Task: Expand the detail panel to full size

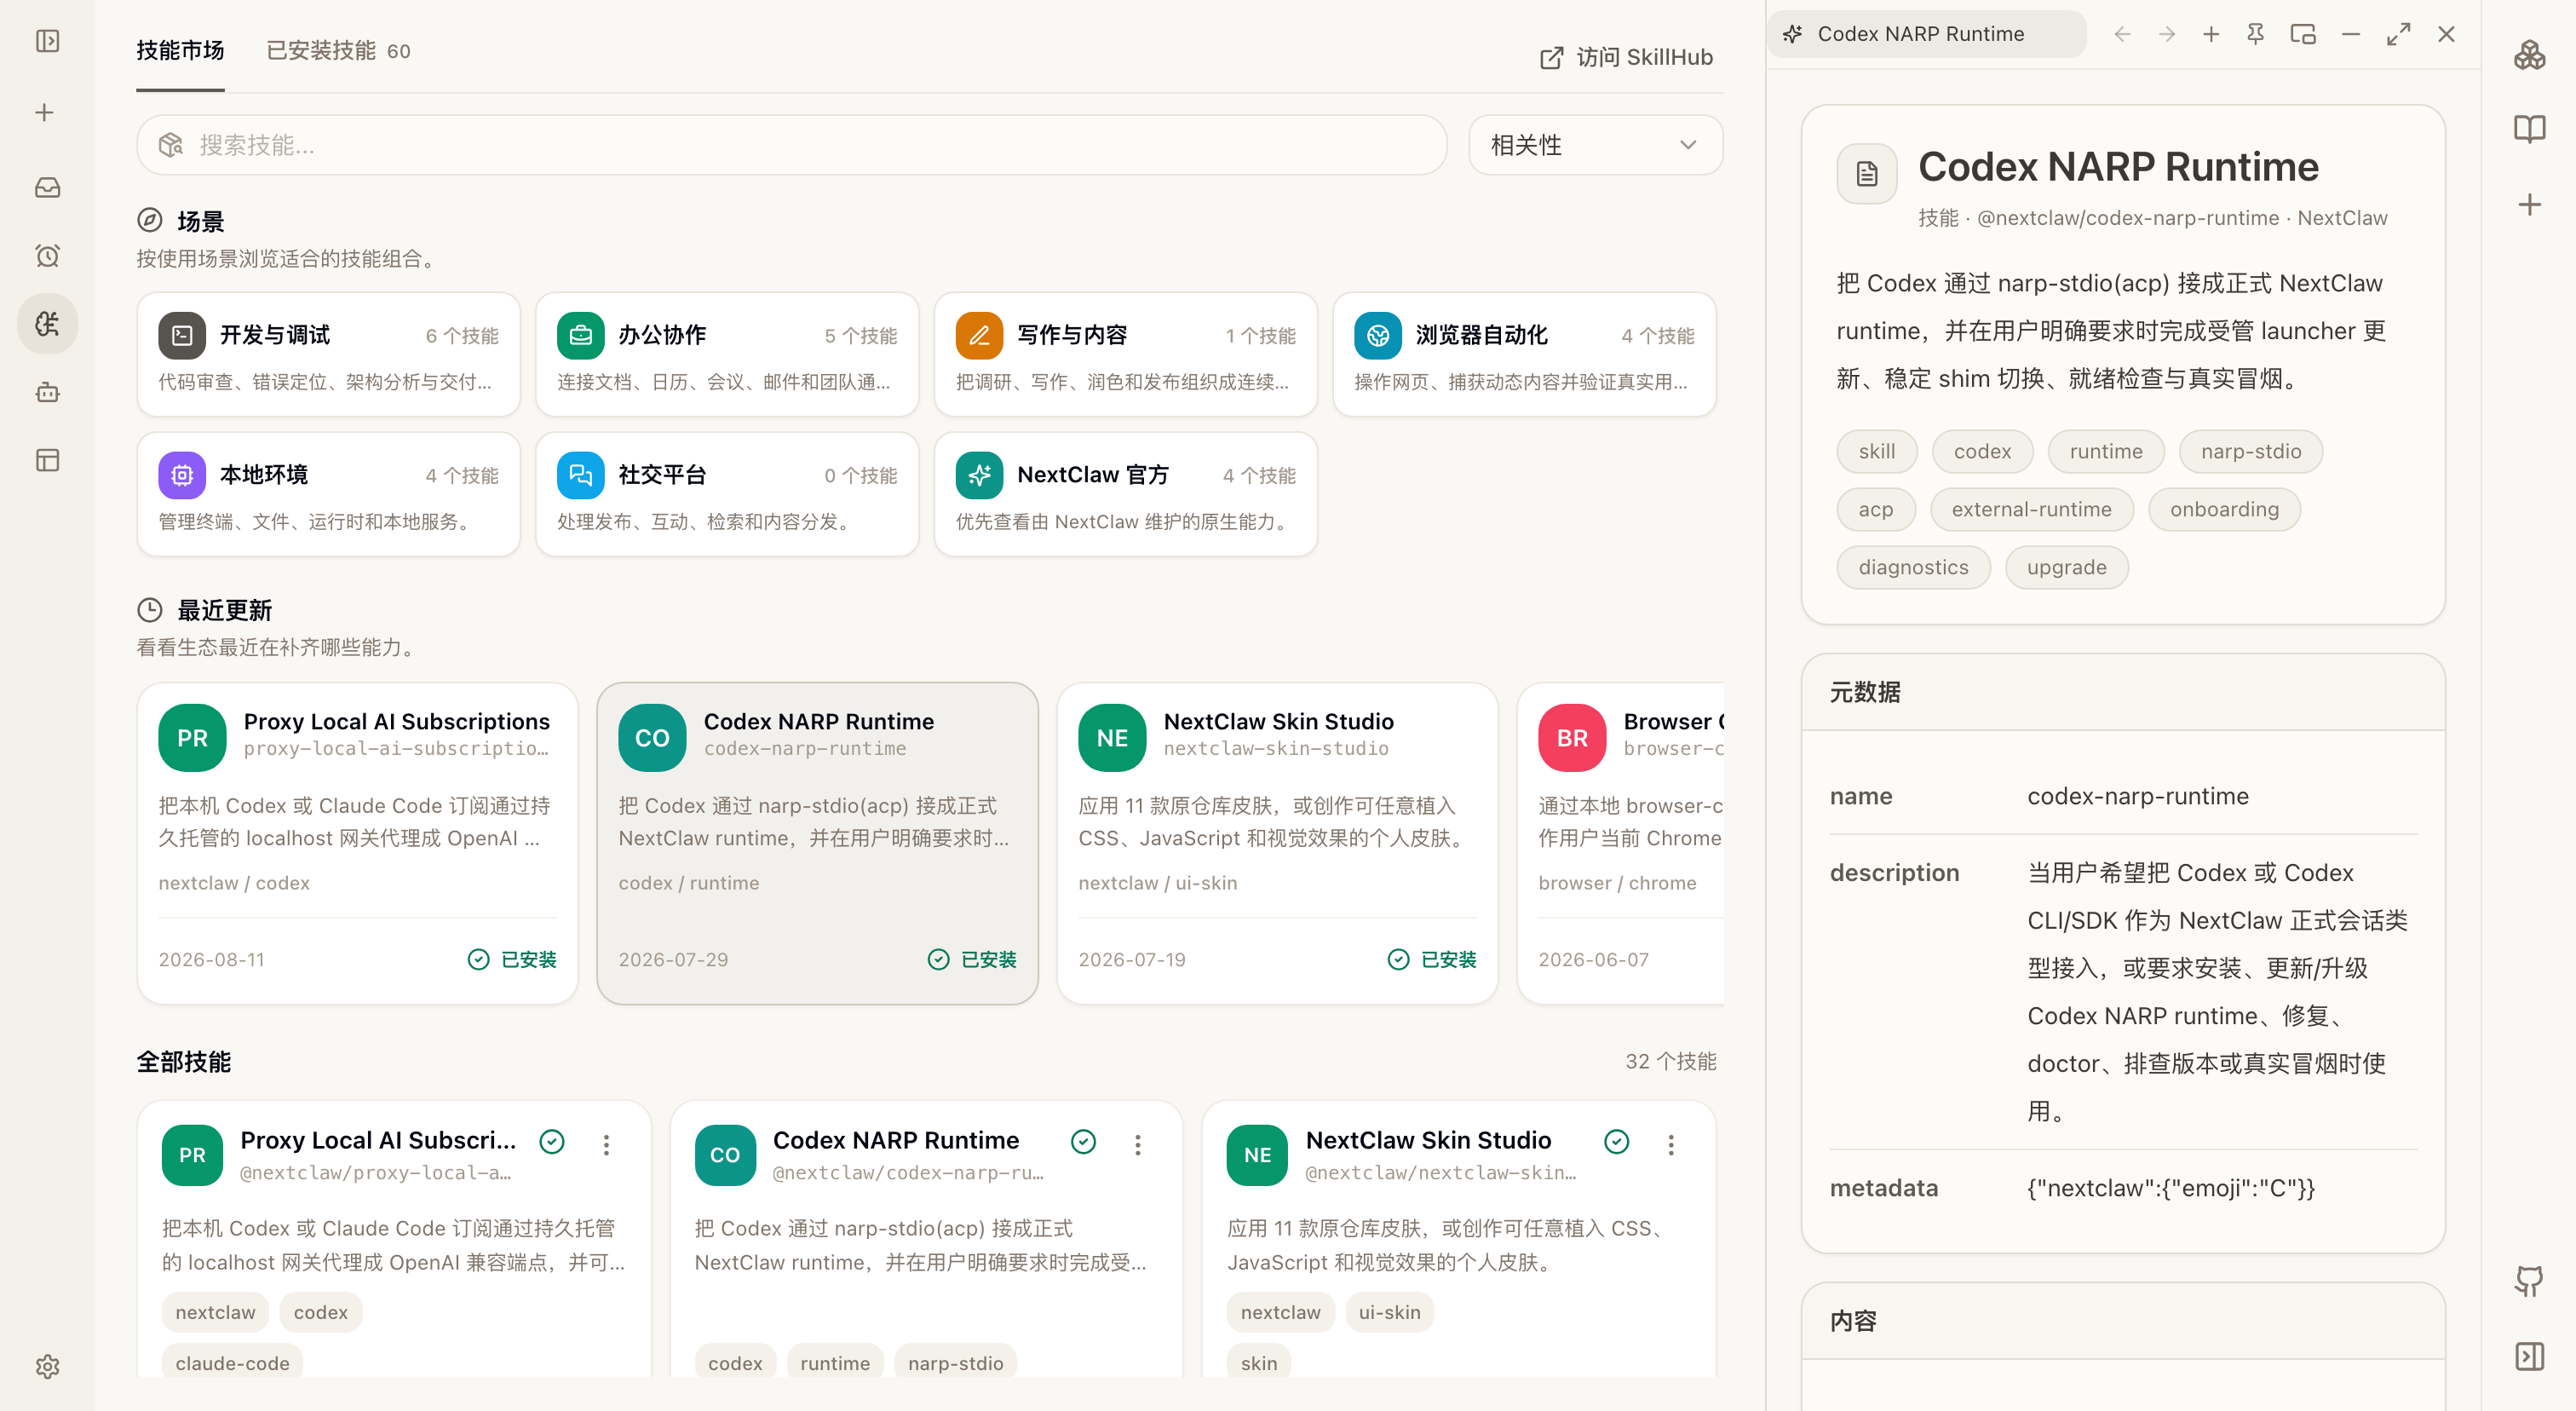Action: [2398, 34]
